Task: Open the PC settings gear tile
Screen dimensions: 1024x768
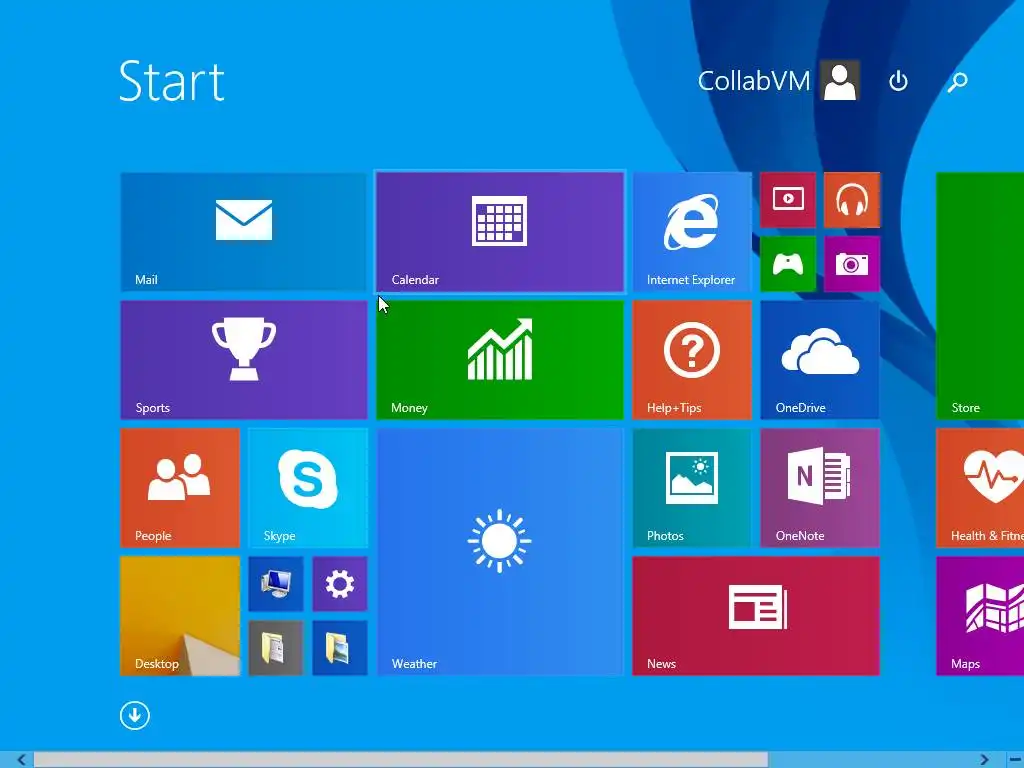Action: tap(340, 583)
